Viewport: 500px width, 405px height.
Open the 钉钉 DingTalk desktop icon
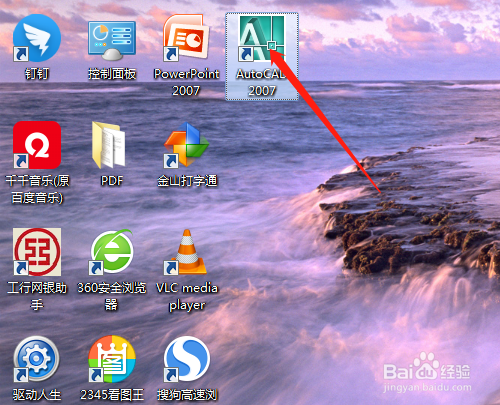[37, 38]
